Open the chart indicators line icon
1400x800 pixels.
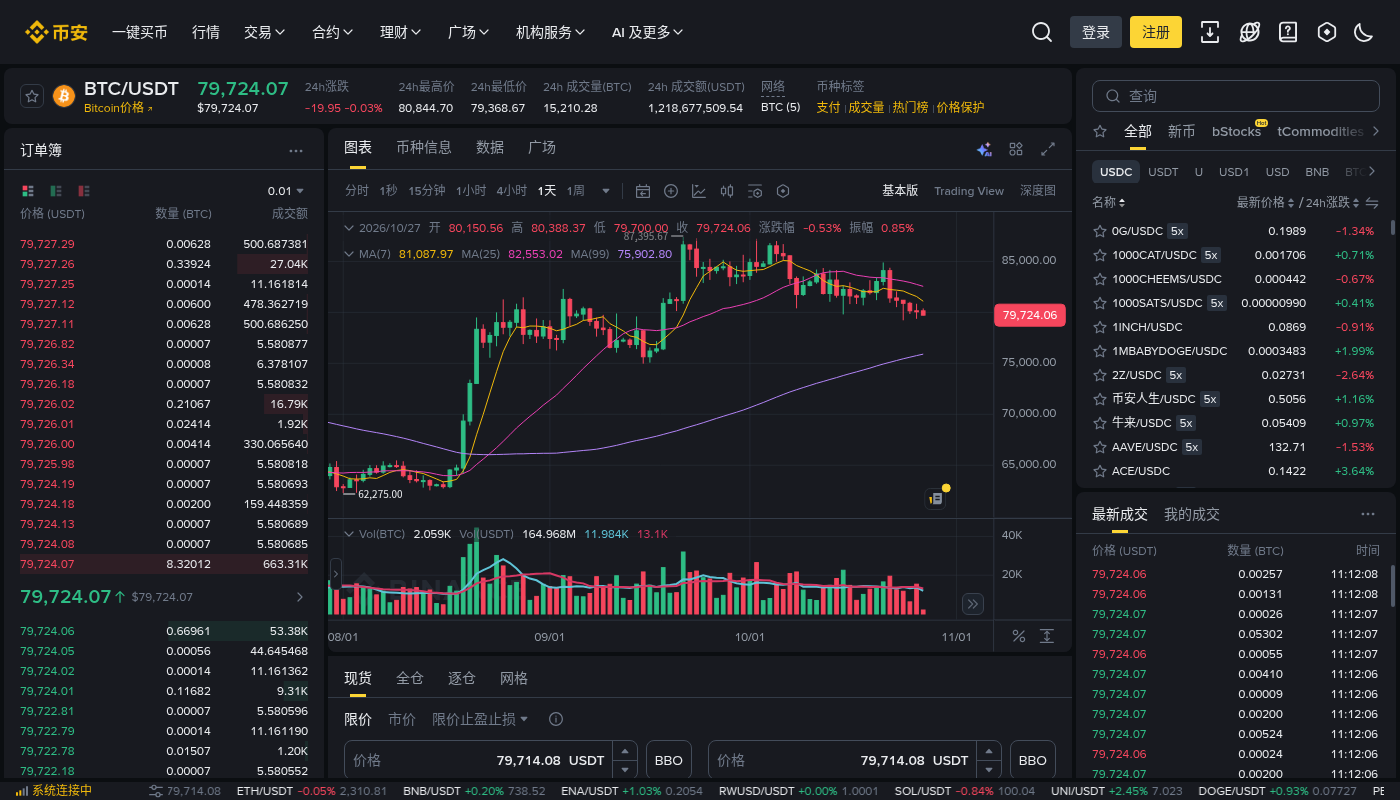pyautogui.click(x=699, y=191)
